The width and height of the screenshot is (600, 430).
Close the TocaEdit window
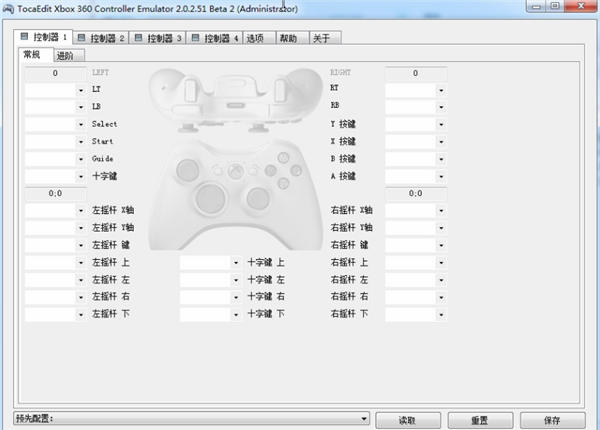click(581, 7)
